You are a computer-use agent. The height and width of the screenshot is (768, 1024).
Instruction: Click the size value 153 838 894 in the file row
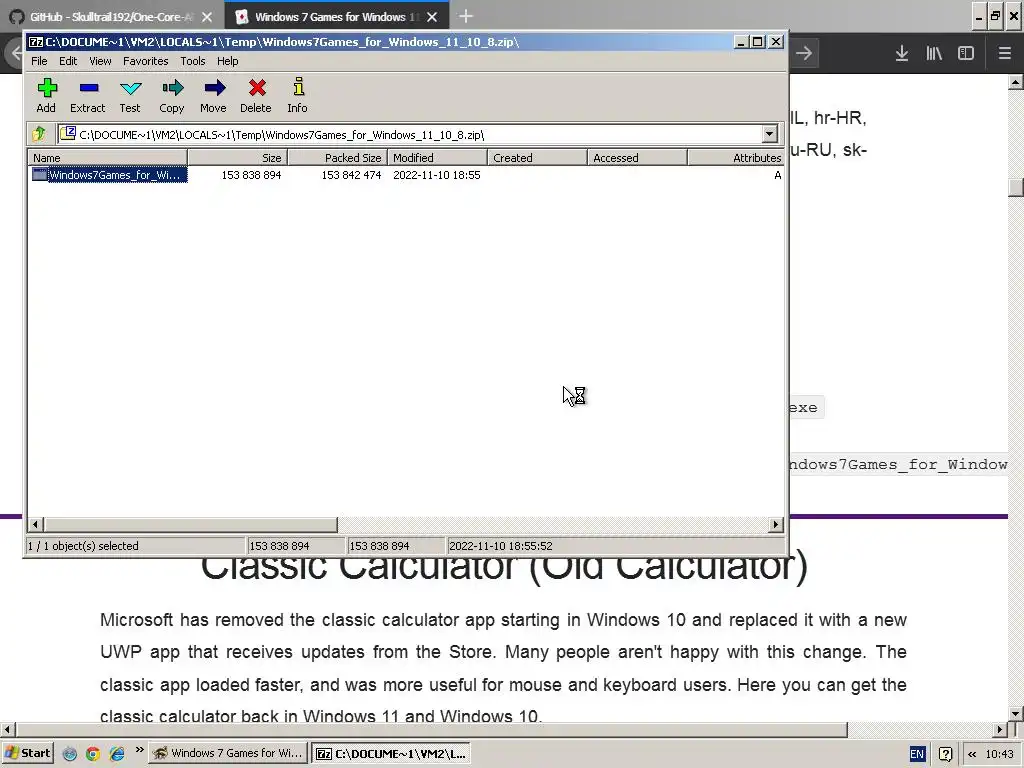click(x=251, y=175)
